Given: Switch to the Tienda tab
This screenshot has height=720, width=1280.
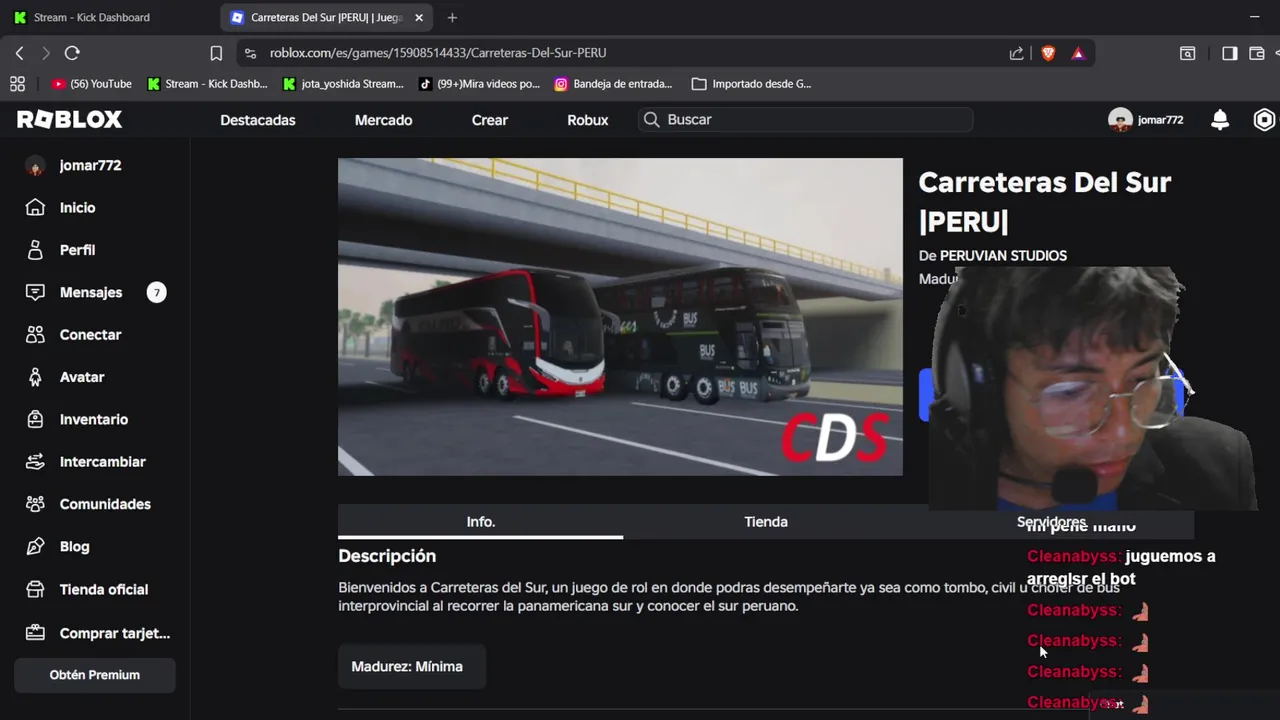Looking at the screenshot, I should click(766, 522).
